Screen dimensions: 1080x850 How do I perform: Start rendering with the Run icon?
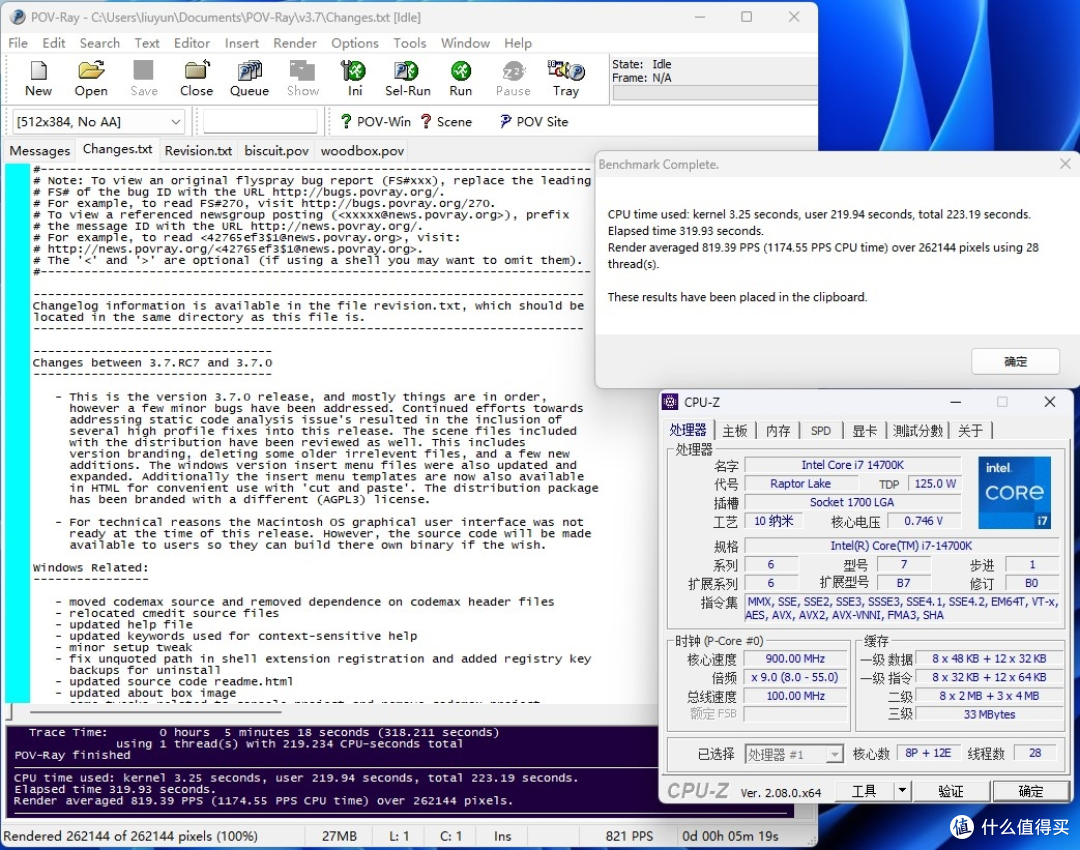coord(461,70)
